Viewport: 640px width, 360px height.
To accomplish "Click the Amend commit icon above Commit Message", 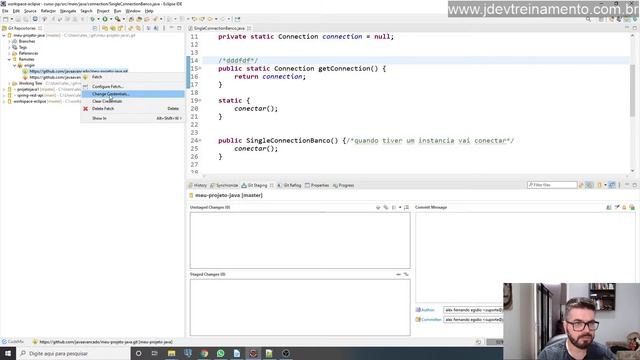I will [609, 207].
